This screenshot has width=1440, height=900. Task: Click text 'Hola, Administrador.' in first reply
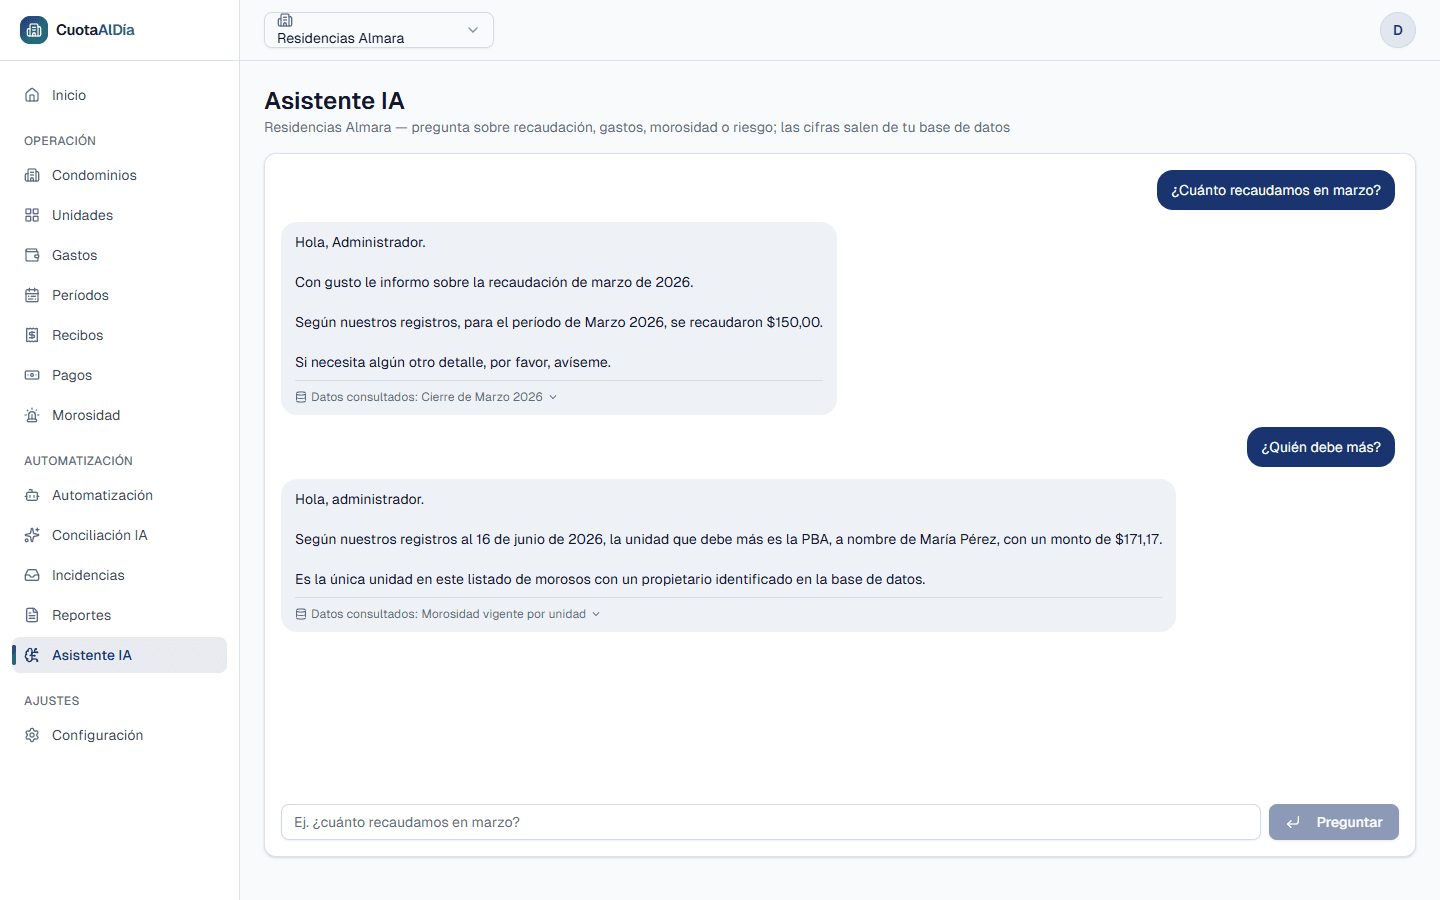coord(360,242)
